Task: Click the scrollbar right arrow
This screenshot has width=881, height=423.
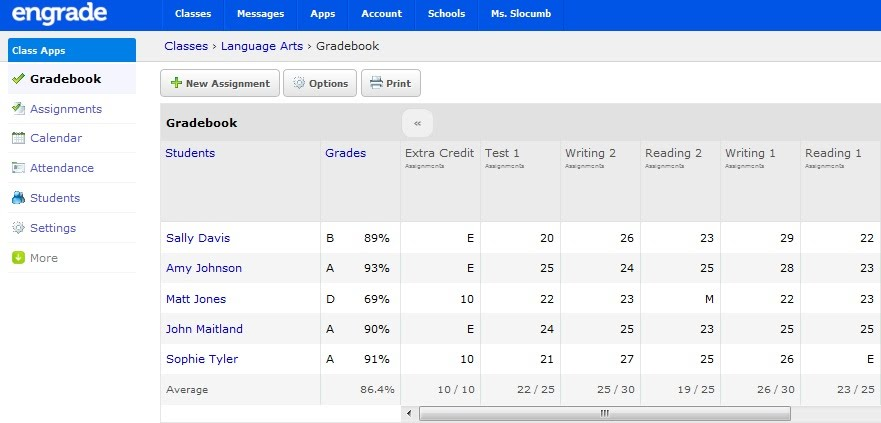Action: 874,413
